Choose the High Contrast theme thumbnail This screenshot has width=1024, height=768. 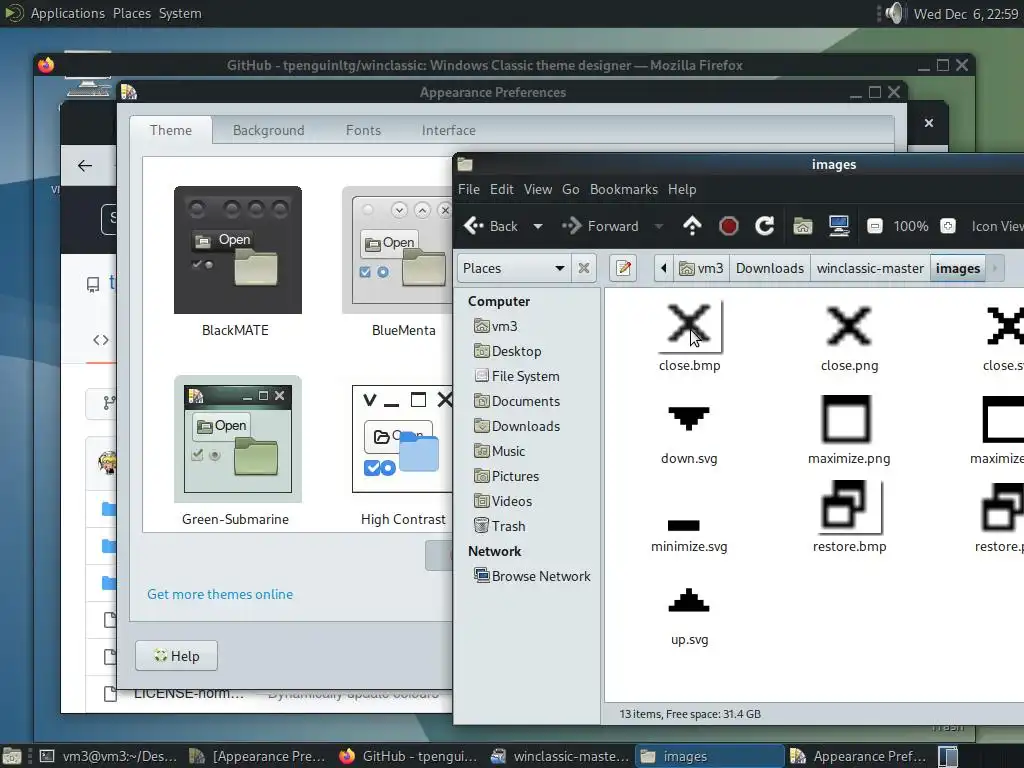coord(402,439)
